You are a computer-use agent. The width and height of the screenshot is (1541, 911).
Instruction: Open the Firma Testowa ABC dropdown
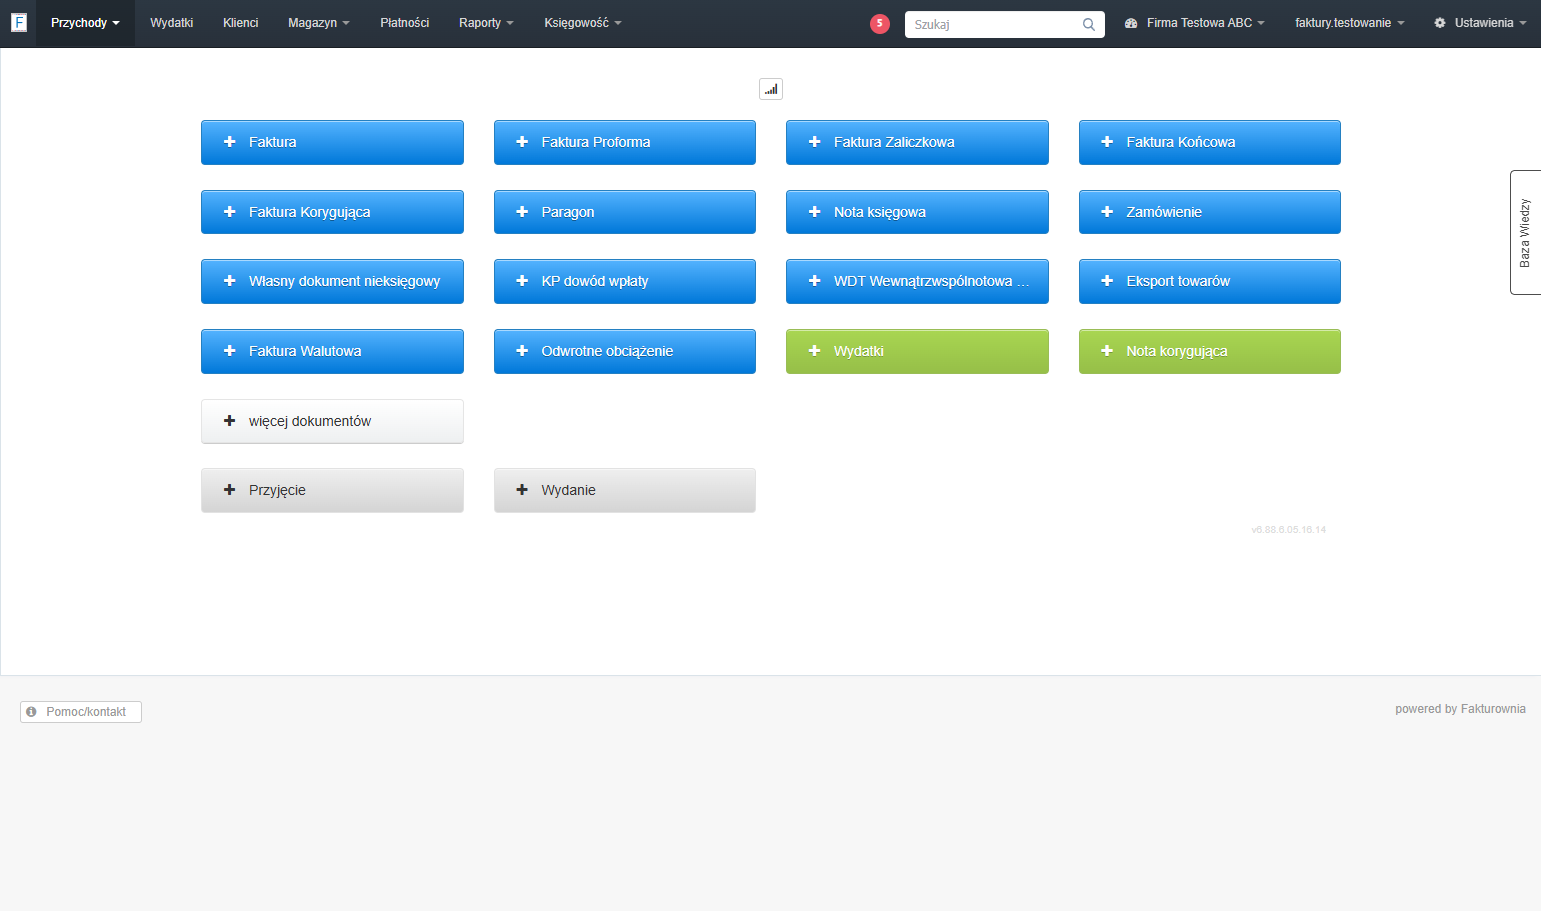pyautogui.click(x=1195, y=23)
